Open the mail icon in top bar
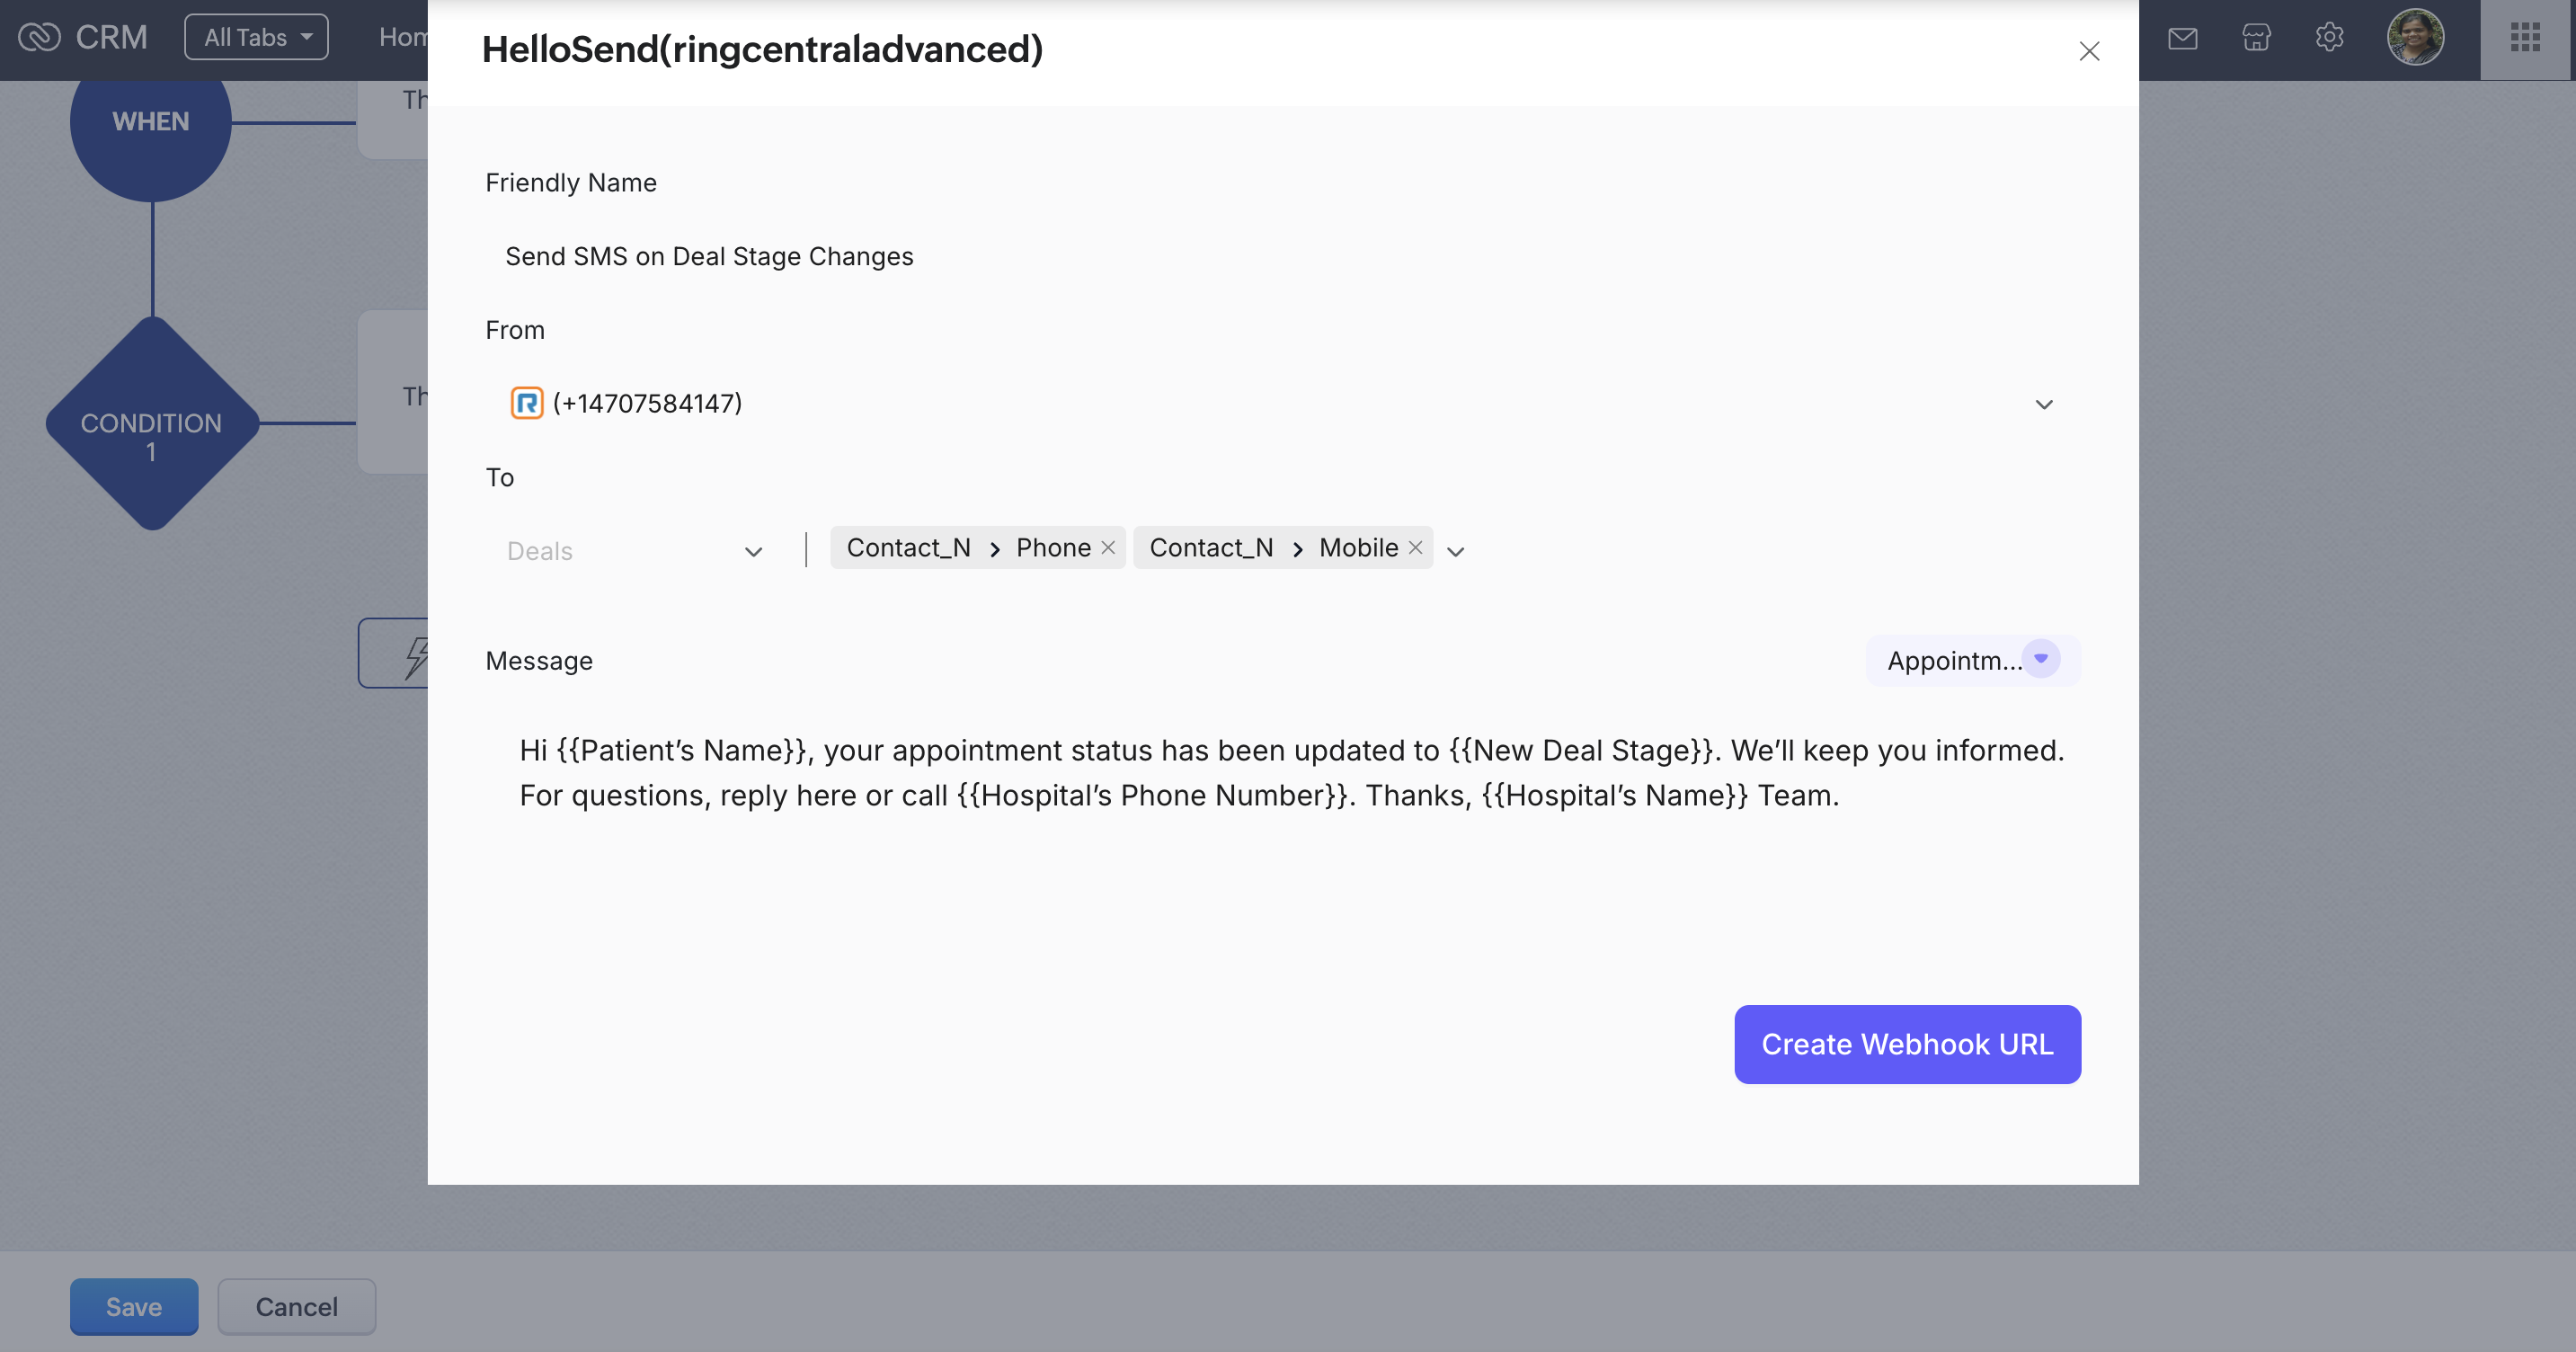Viewport: 2576px width, 1352px height. (2182, 38)
